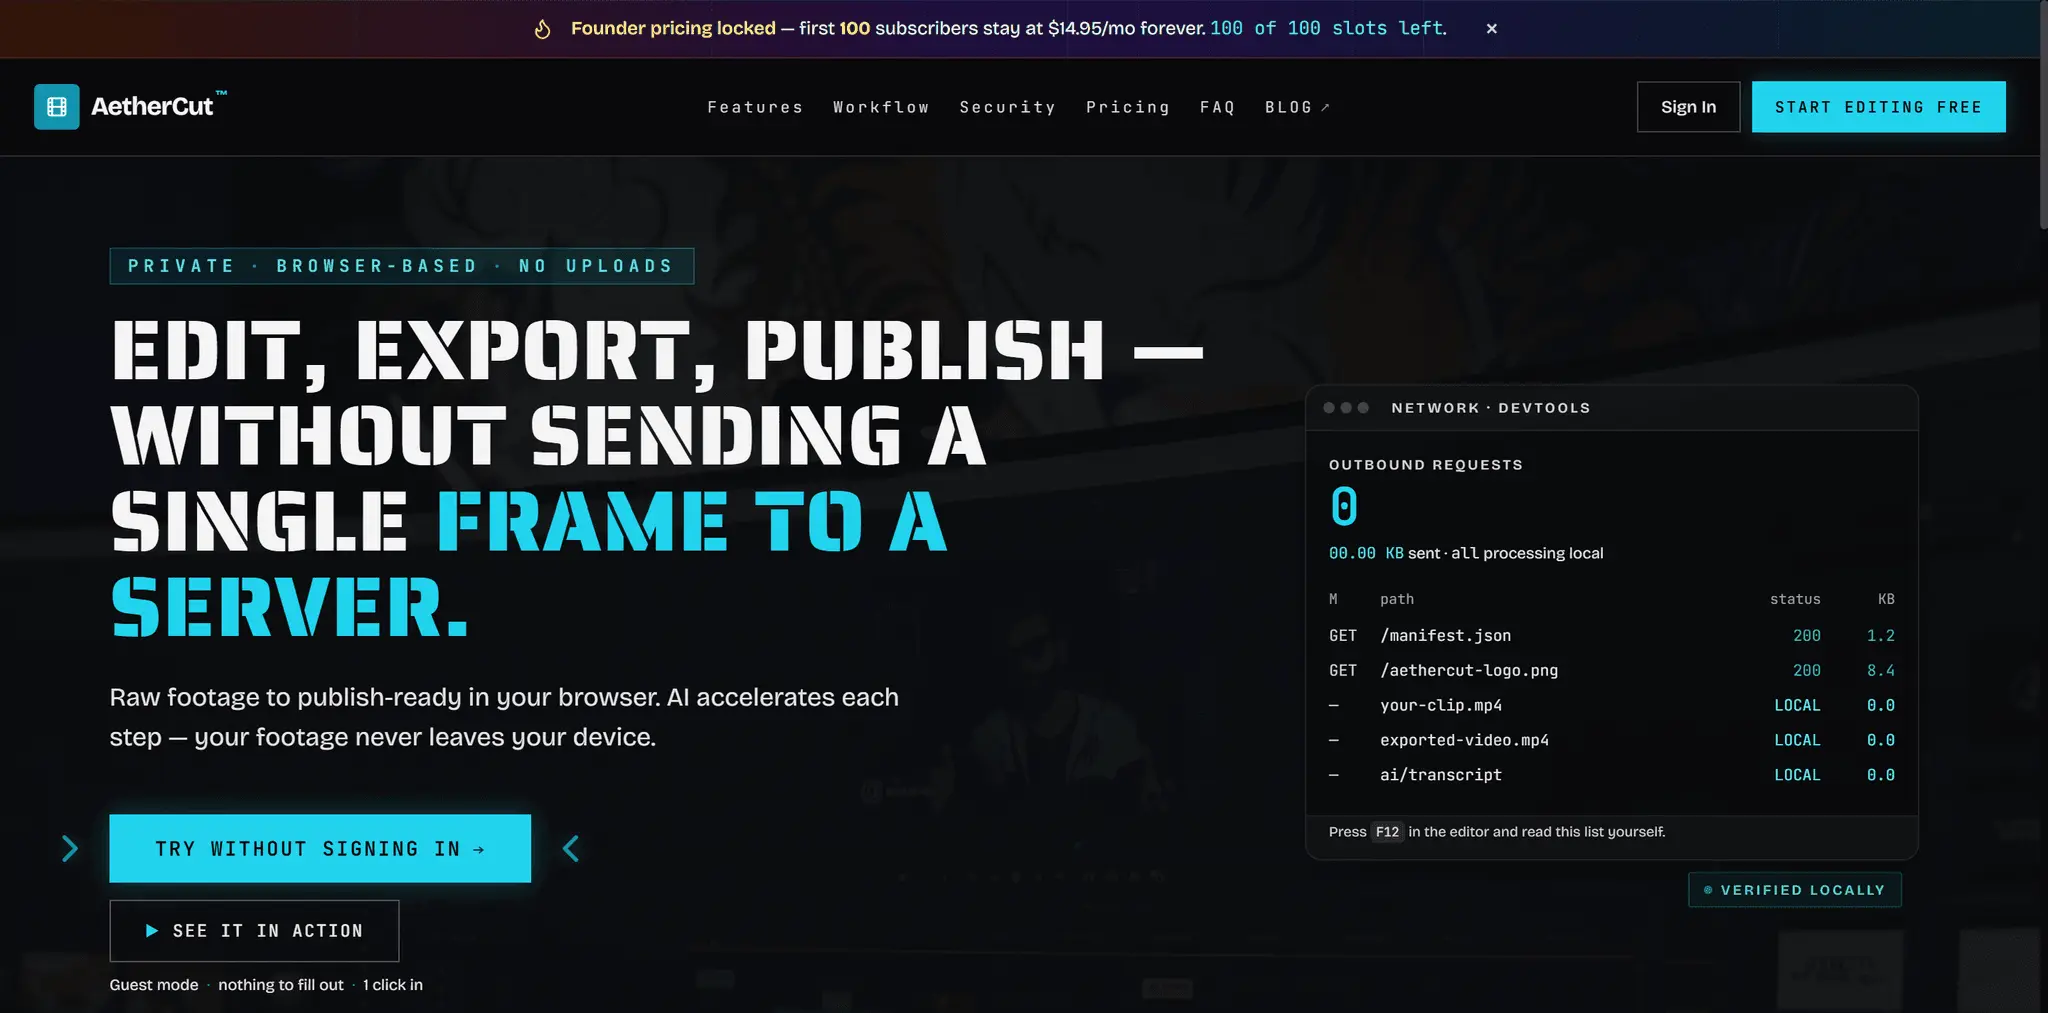The image size is (2048, 1013).
Task: Click the left chevron right of the try button
Action: pyautogui.click(x=570, y=848)
